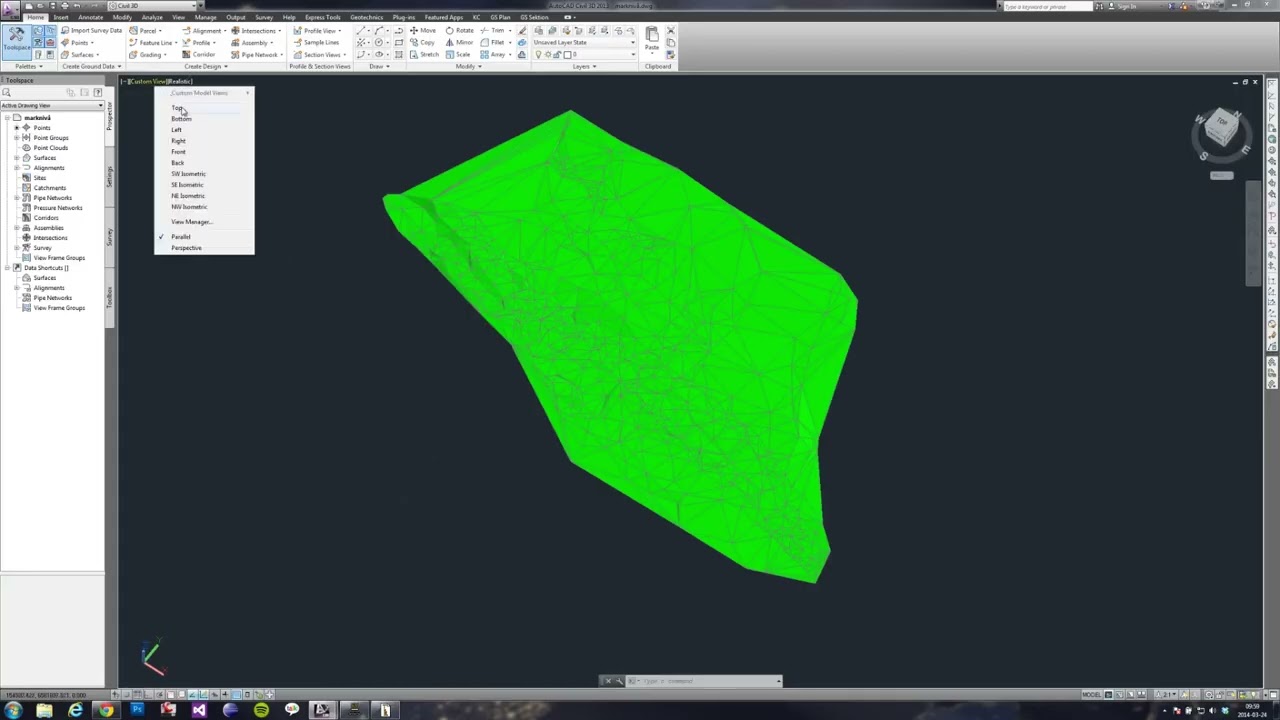1280x720 pixels.
Task: Select the Mirror tool
Action: (x=460, y=43)
